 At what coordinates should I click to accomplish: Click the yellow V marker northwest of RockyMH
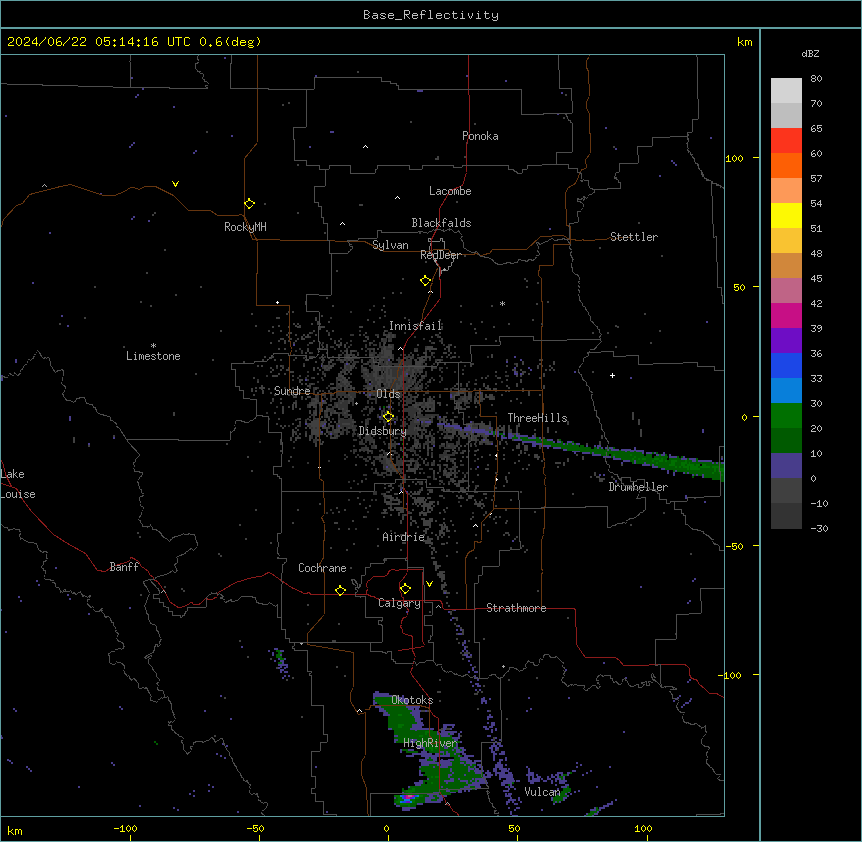point(175,184)
